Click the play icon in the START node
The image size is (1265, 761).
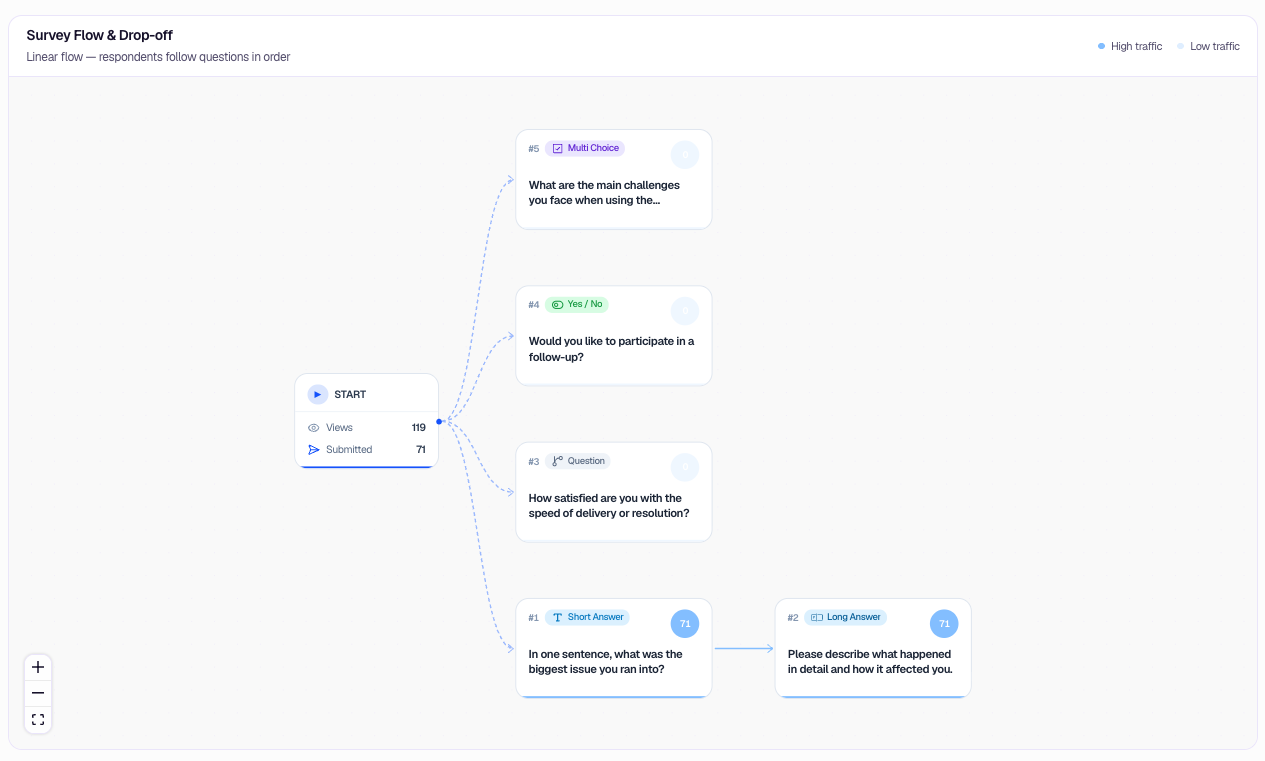click(x=317, y=394)
